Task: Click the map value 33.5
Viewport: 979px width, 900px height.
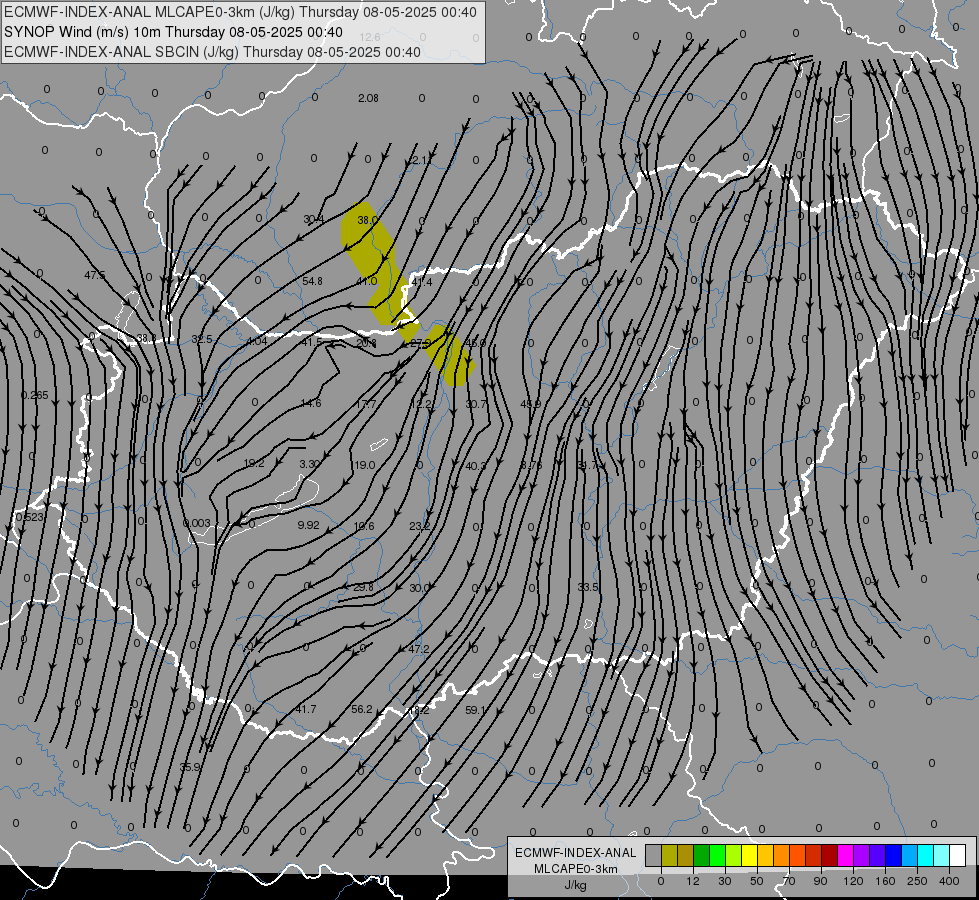Action: (x=588, y=587)
